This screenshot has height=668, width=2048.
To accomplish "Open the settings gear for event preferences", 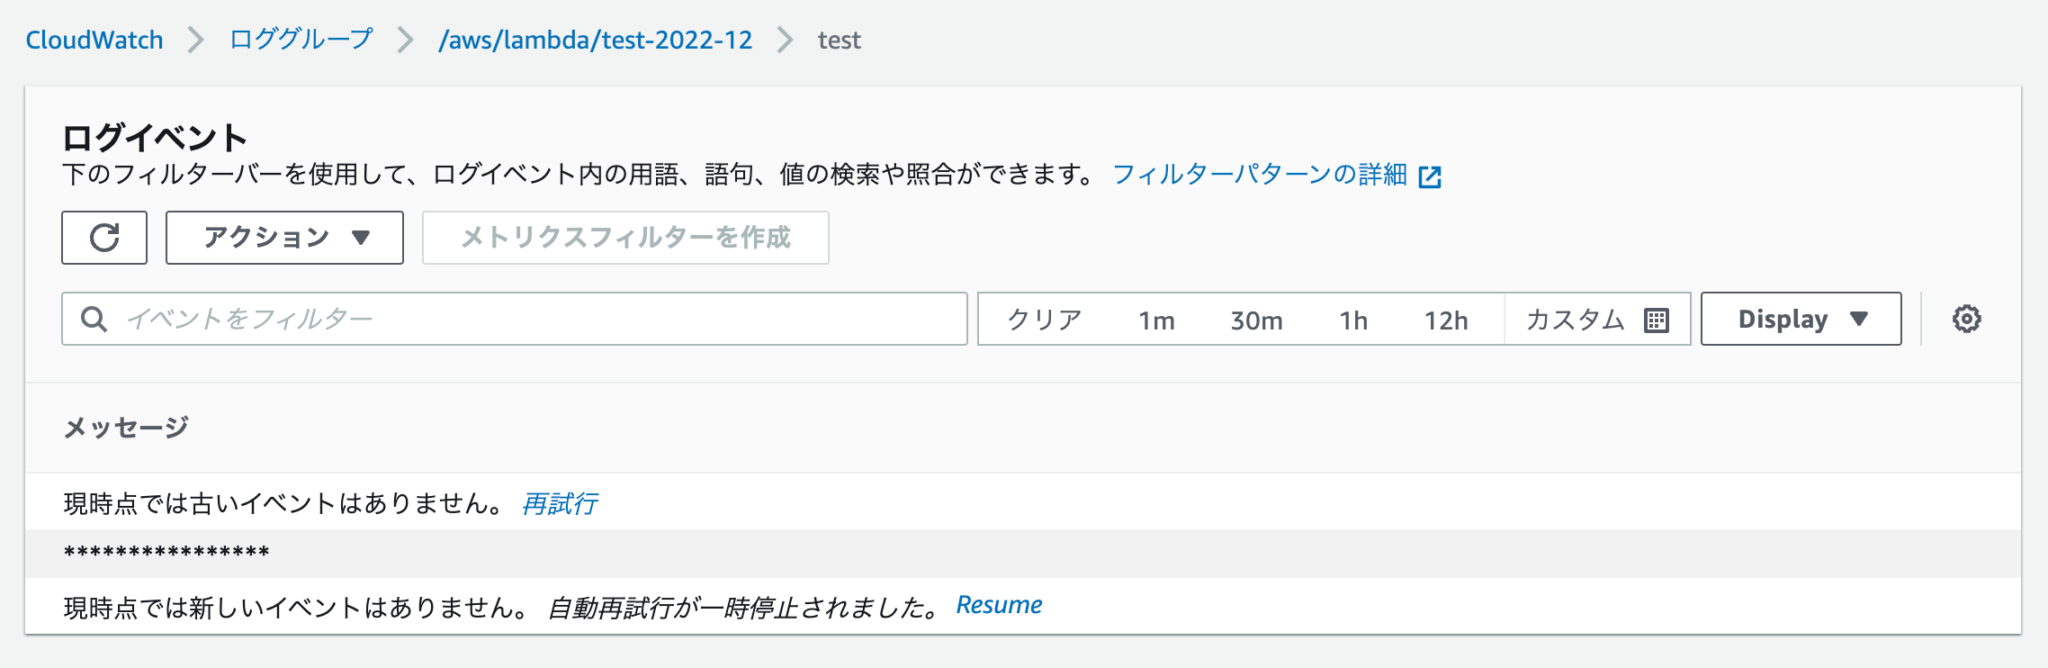I will point(1965,319).
